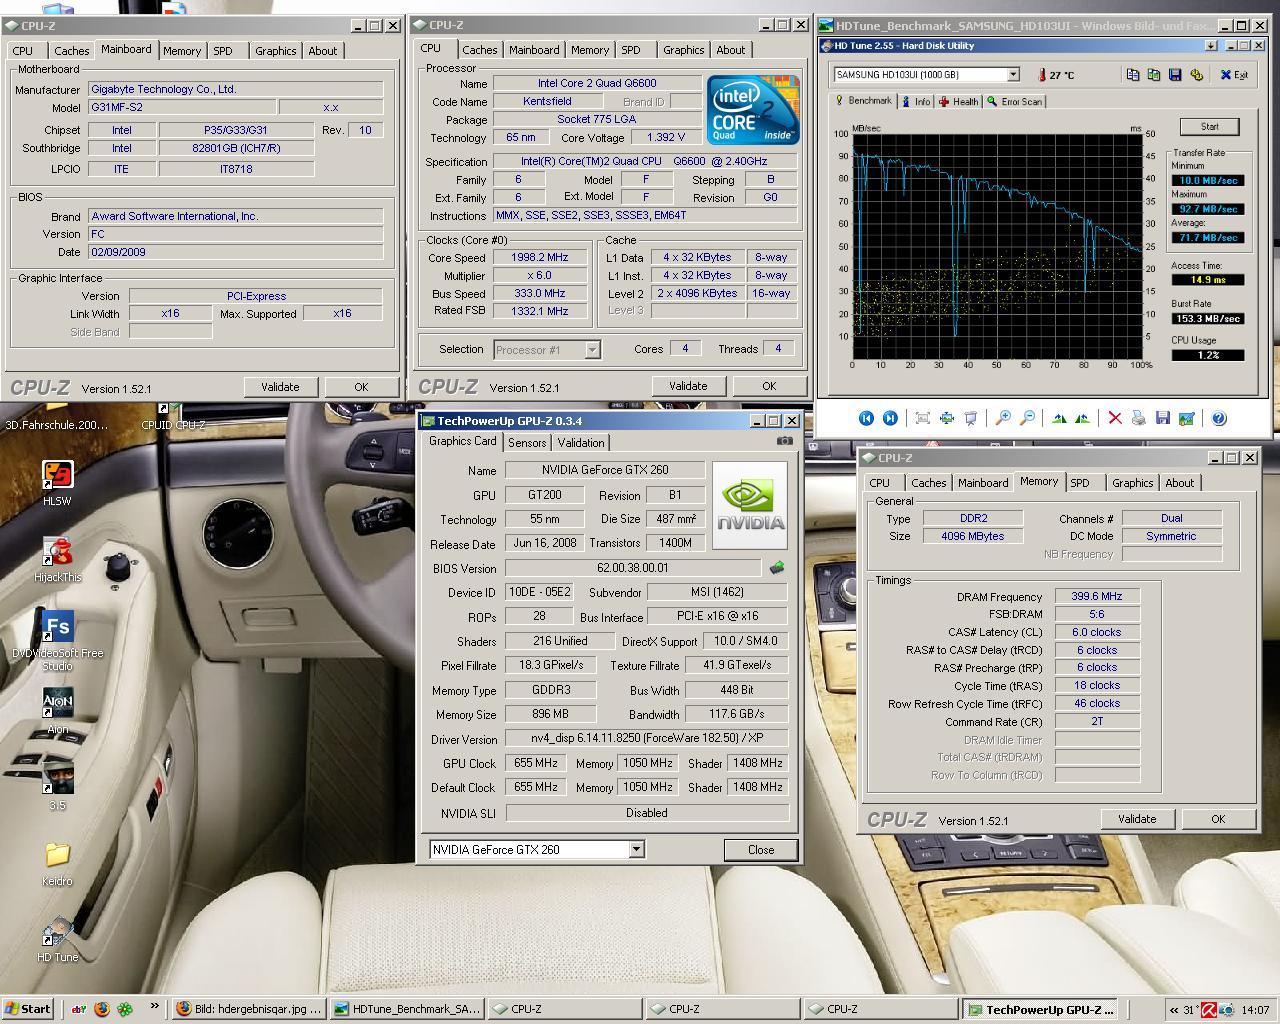This screenshot has width=1280, height=1024.
Task: Open help in the image viewer toolbar
Action: tap(1219, 418)
